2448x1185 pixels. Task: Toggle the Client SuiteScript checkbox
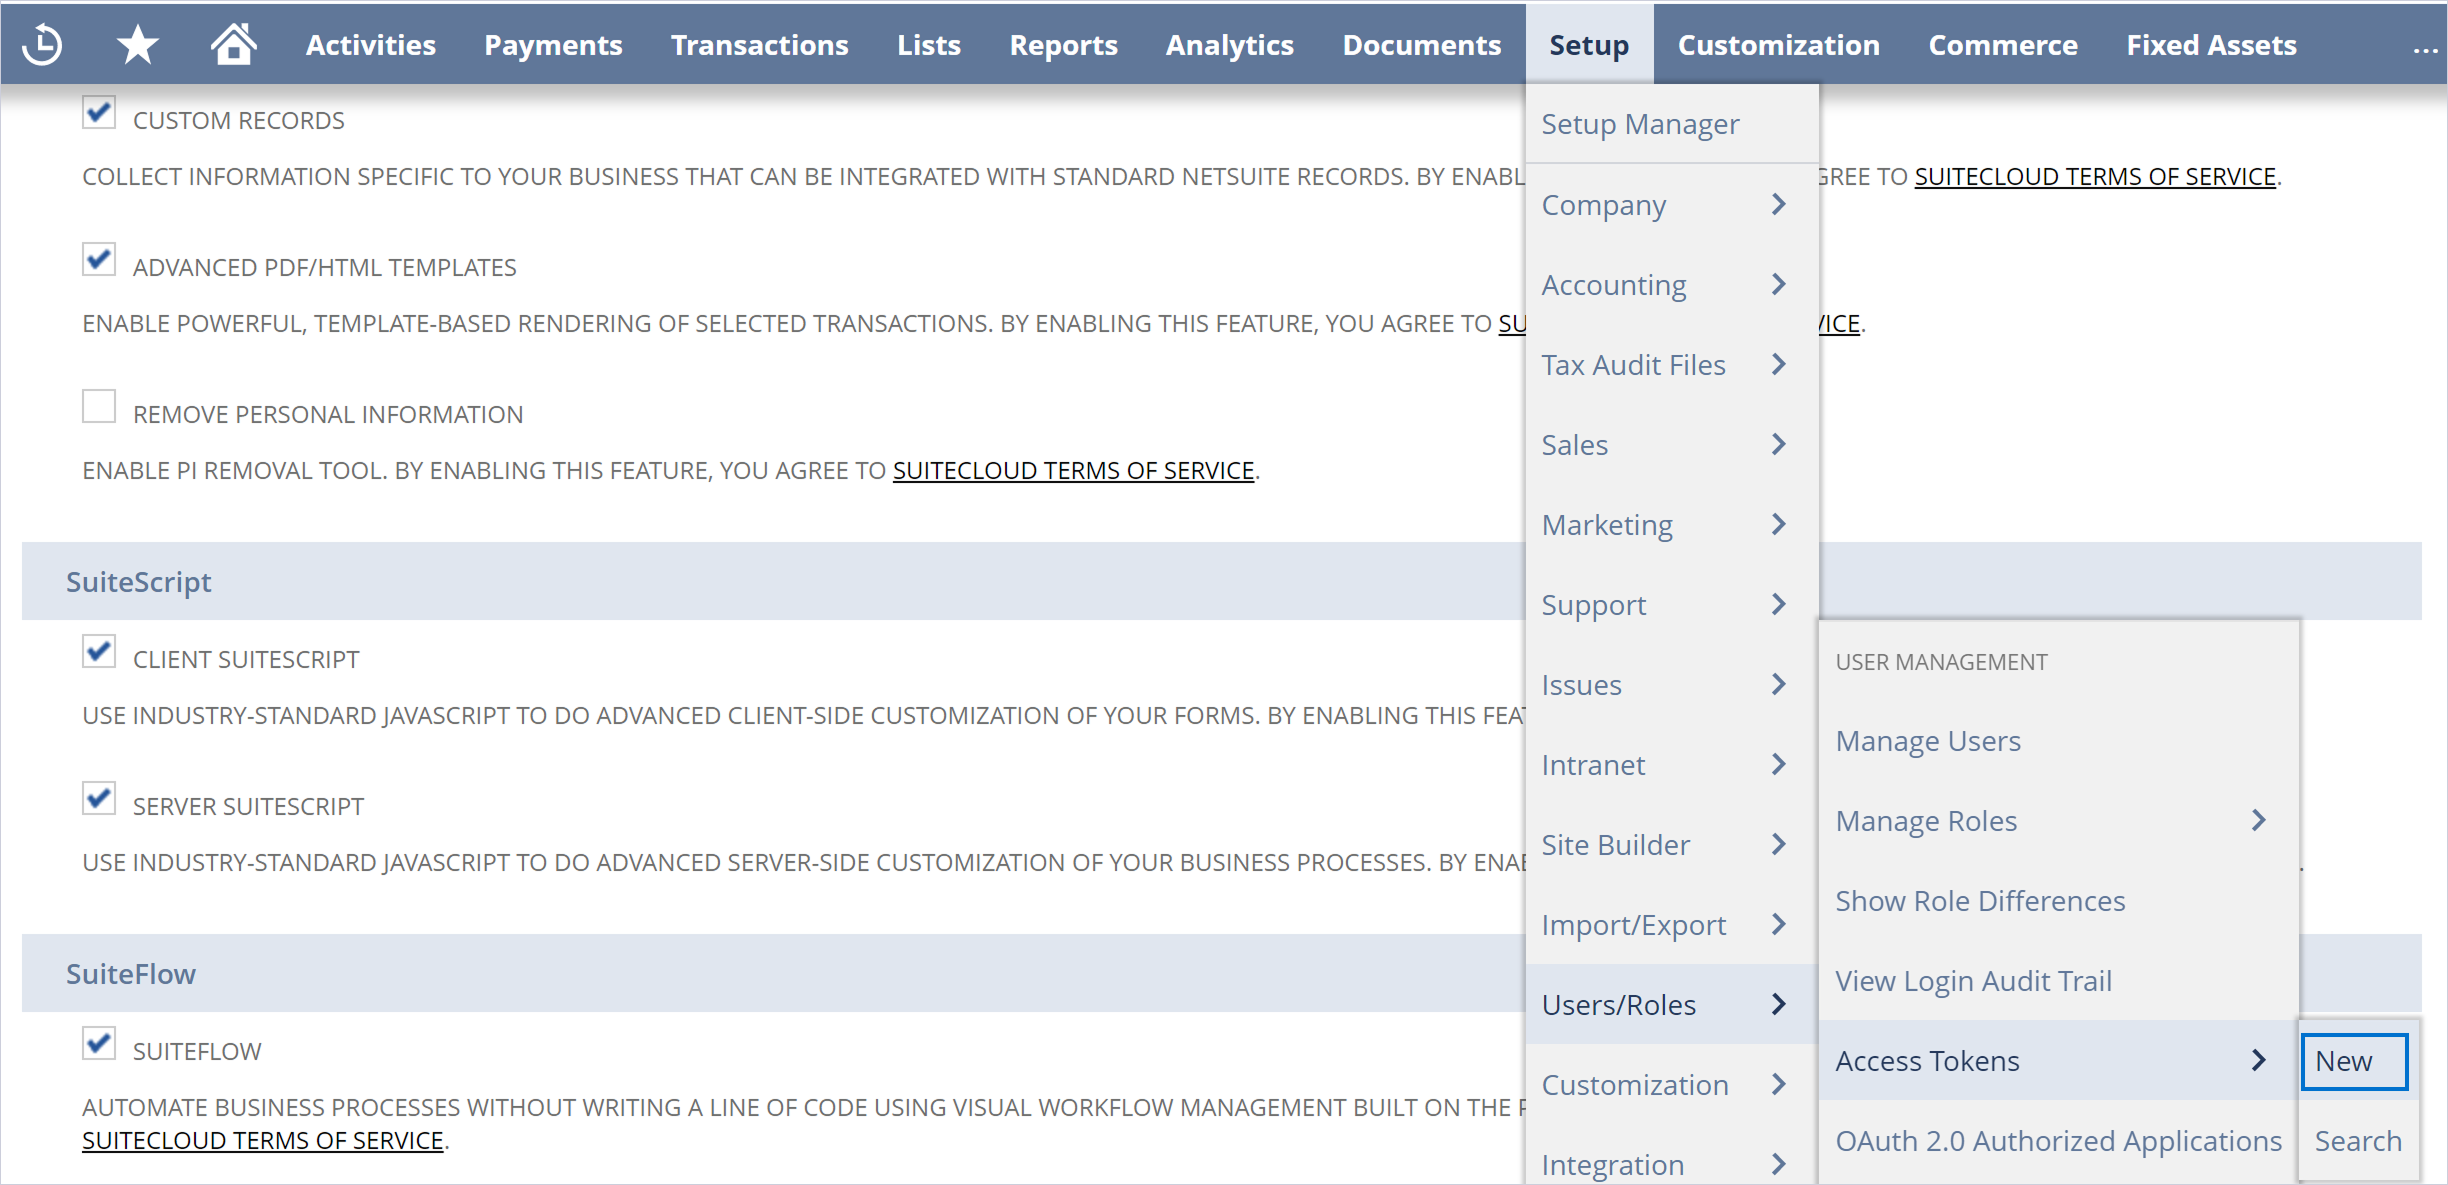99,651
